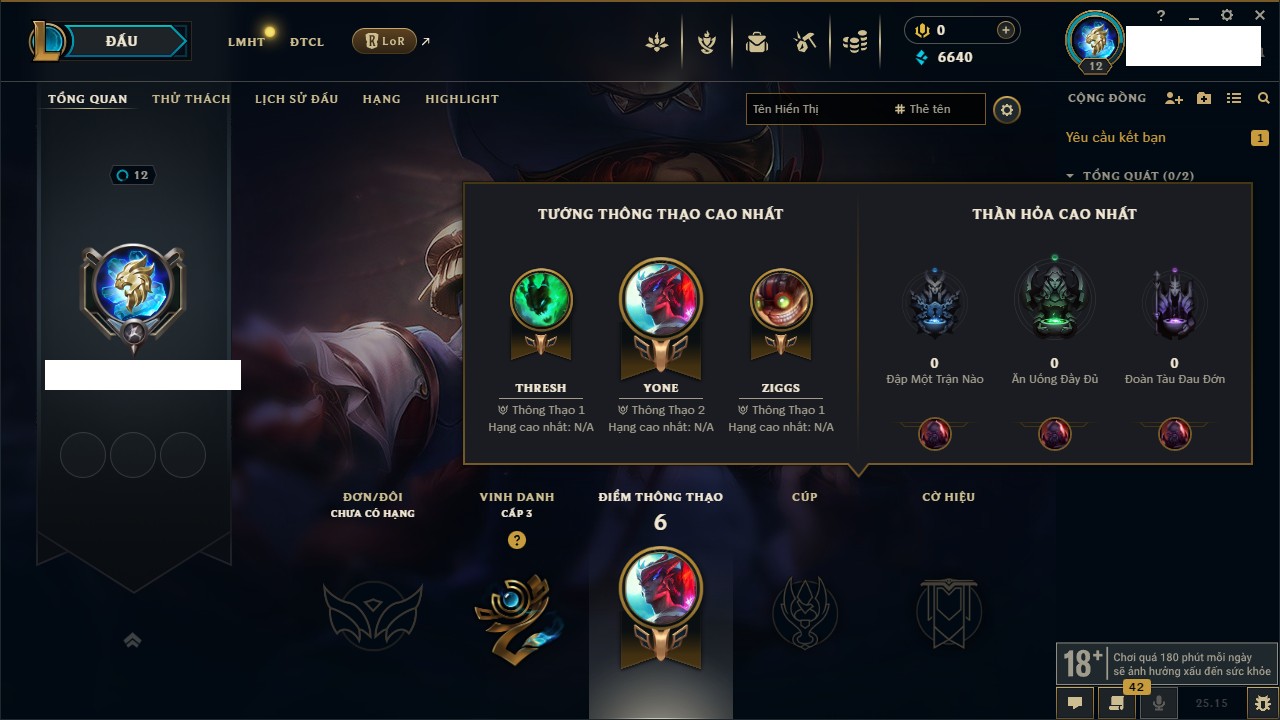
Task: Open the Crafting hammer icon in top bar
Action: click(x=805, y=42)
